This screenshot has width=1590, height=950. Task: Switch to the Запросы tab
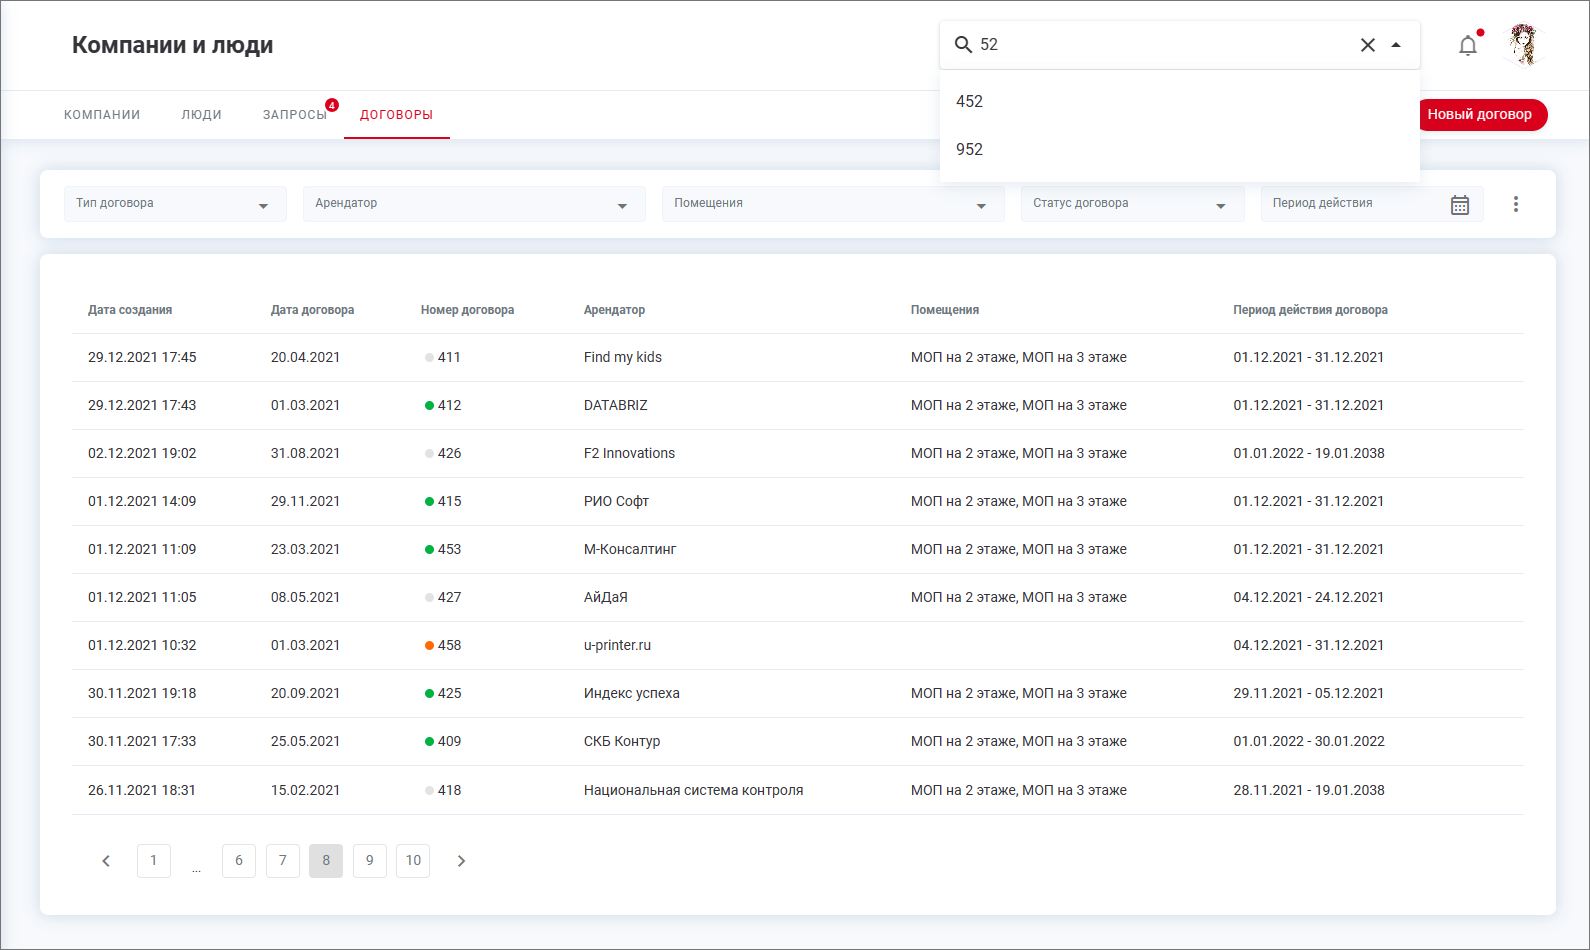(294, 115)
